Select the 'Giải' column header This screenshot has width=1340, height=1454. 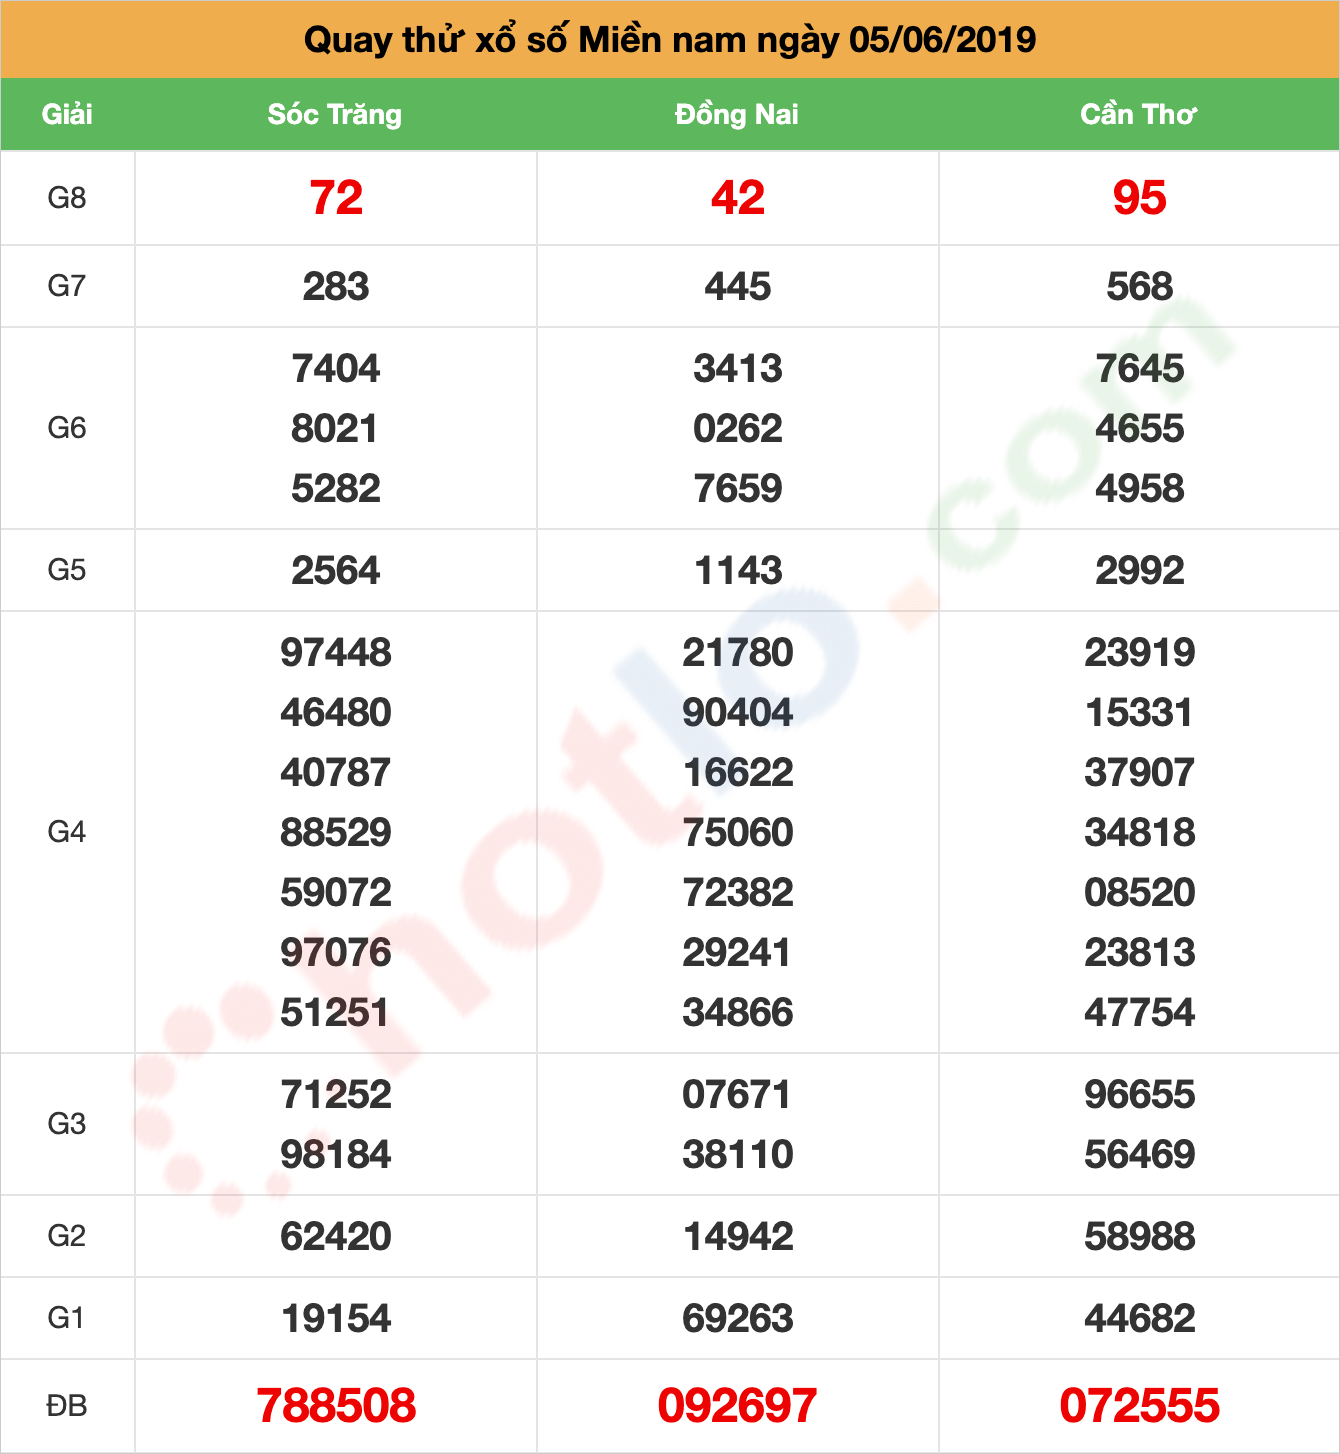pyautogui.click(x=67, y=114)
